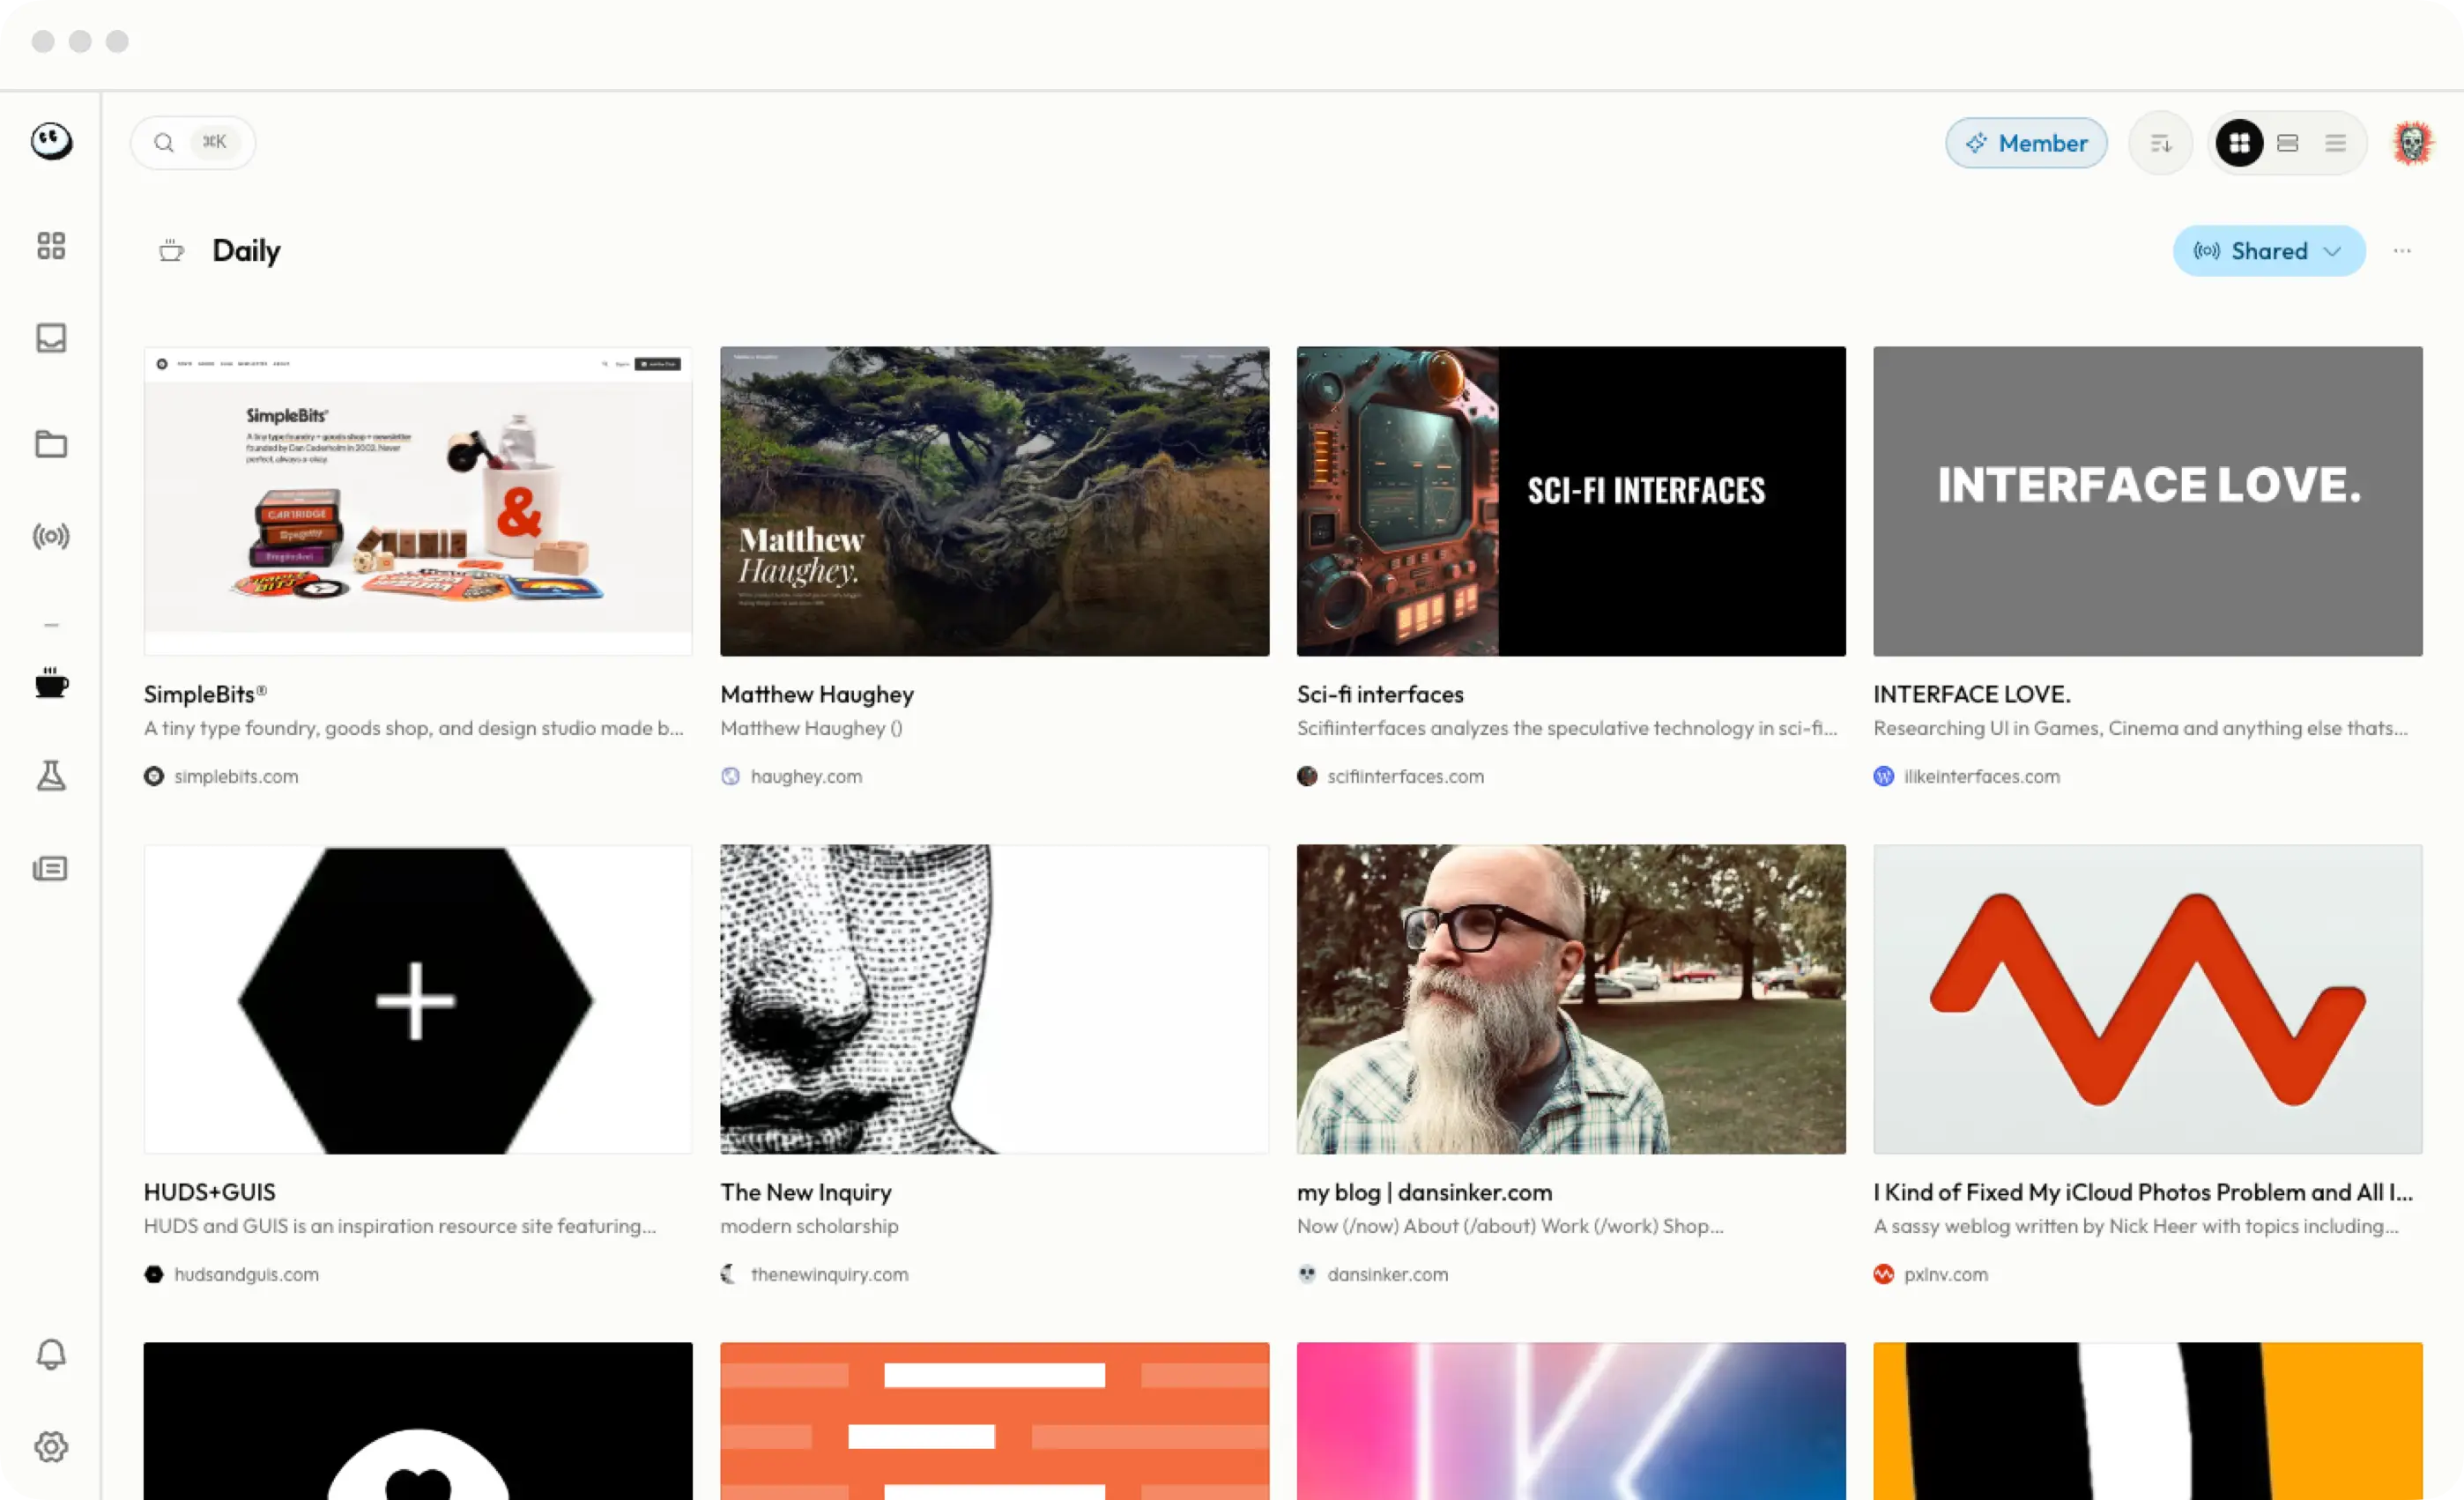This screenshot has height=1500, width=2464.
Task: Open settings gear icon in sidebar
Action: tap(51, 1446)
